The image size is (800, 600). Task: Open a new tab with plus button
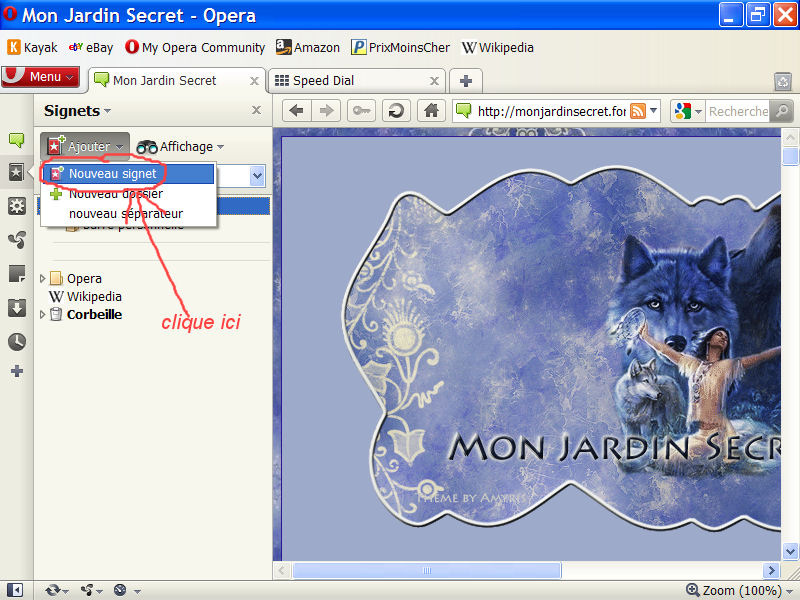click(x=465, y=81)
